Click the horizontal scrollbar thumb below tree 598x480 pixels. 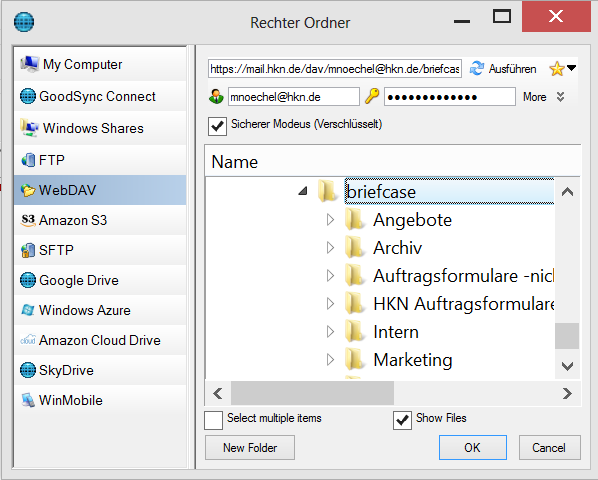pos(312,393)
